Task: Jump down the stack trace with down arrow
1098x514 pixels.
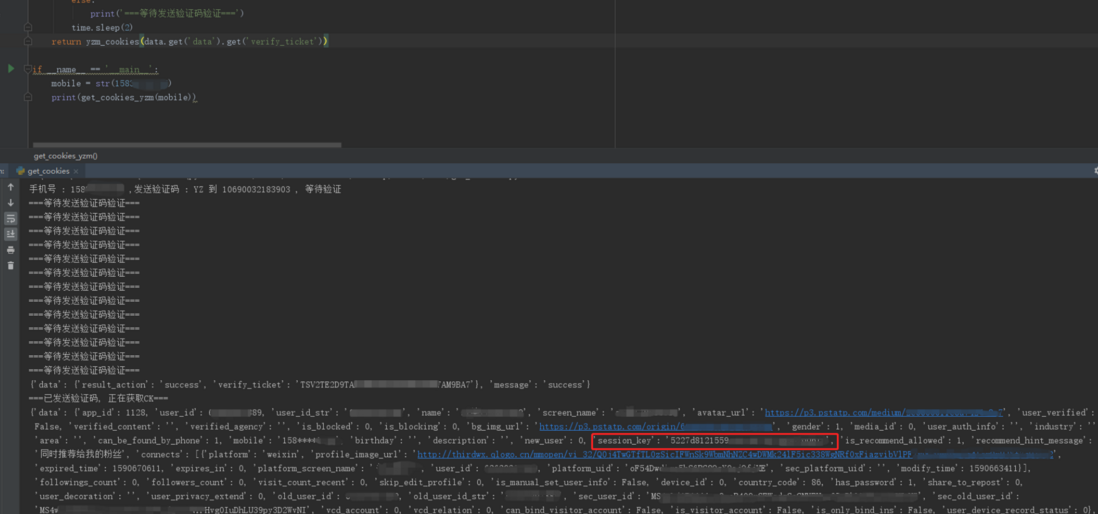Action: click(11, 203)
